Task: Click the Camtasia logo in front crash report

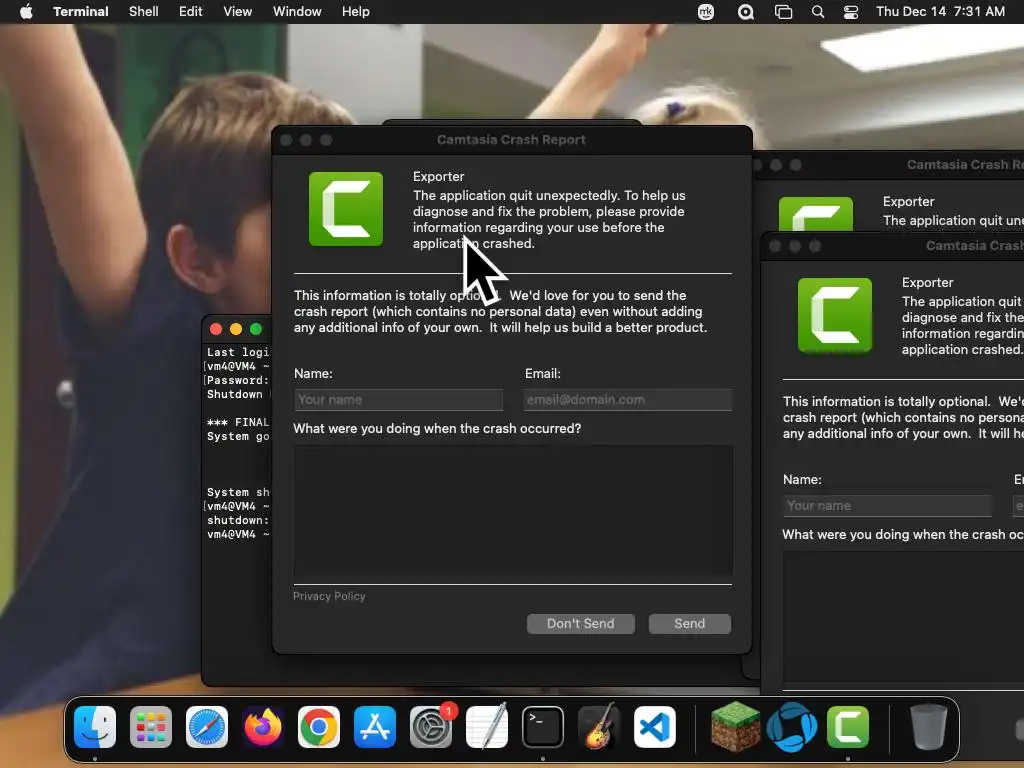Action: [x=346, y=209]
